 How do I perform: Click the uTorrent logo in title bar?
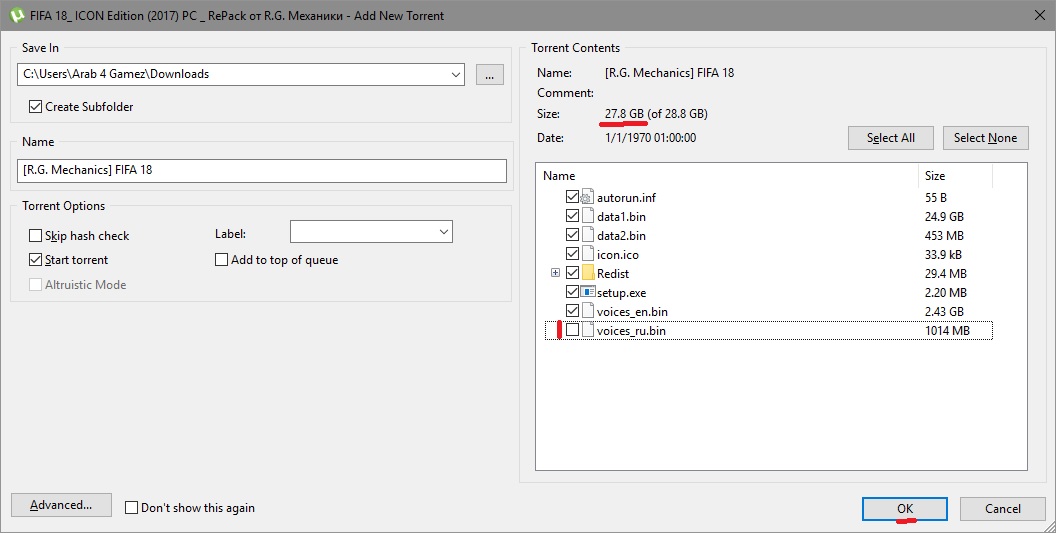17,15
